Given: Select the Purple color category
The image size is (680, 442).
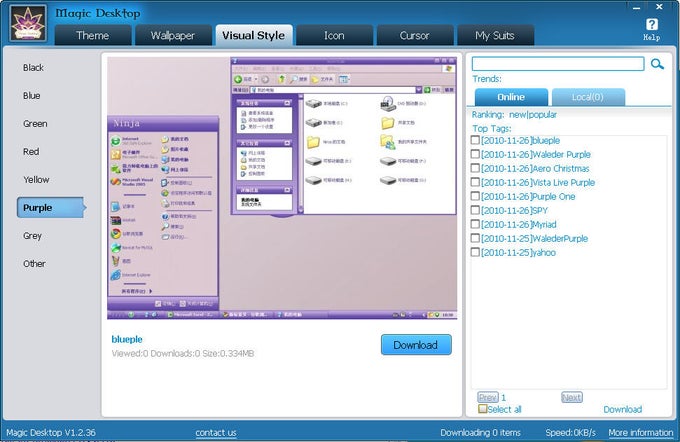Looking at the screenshot, I should [x=51, y=208].
